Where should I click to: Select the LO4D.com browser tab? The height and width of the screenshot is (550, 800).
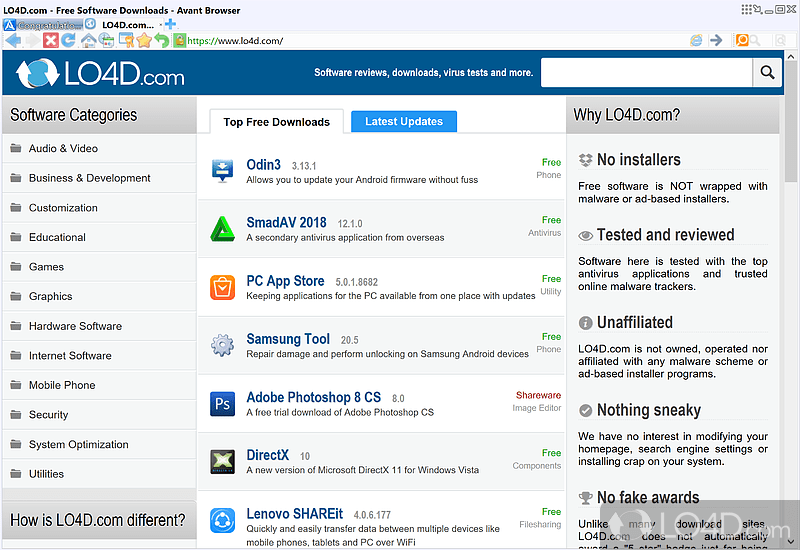pyautogui.click(x=122, y=24)
